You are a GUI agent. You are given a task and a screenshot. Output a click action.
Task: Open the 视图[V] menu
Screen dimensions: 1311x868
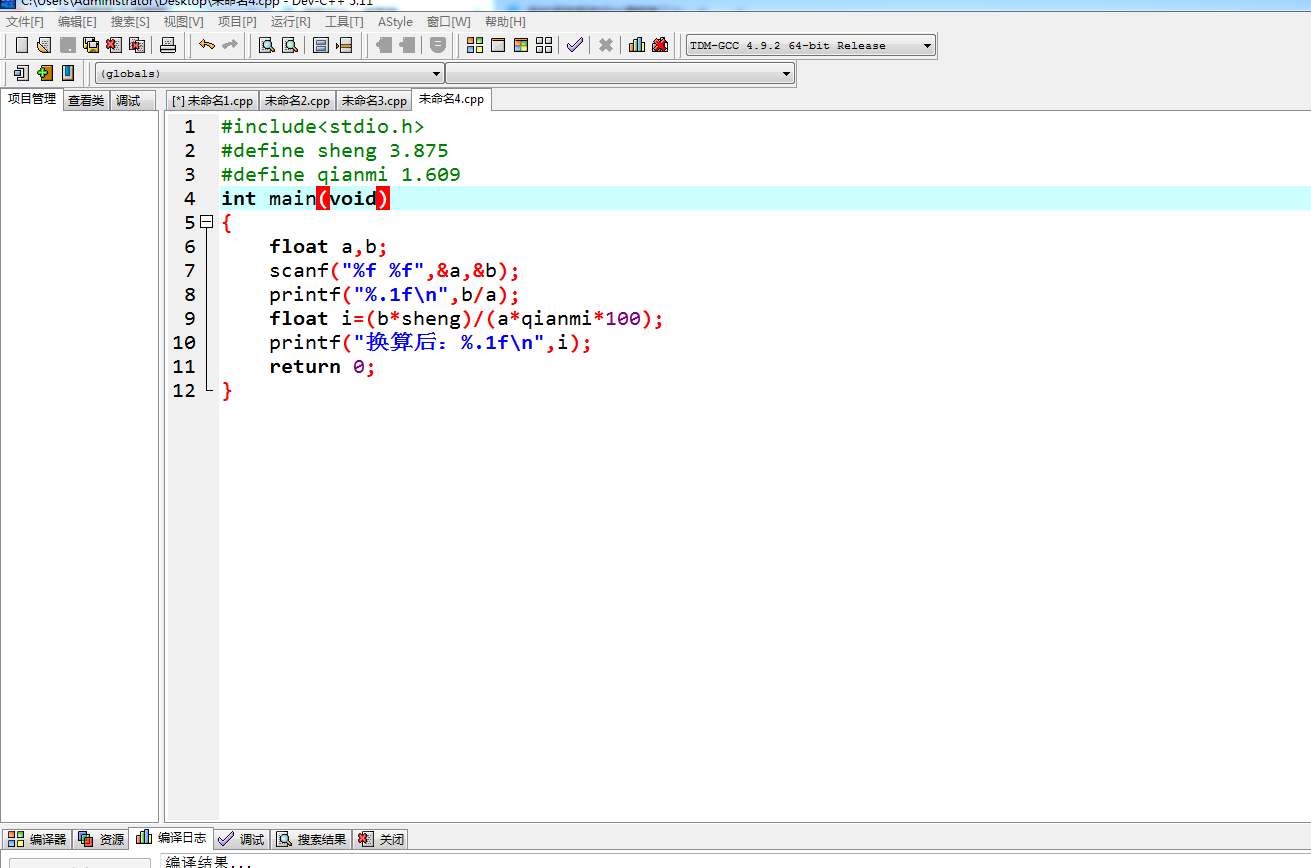click(x=183, y=22)
